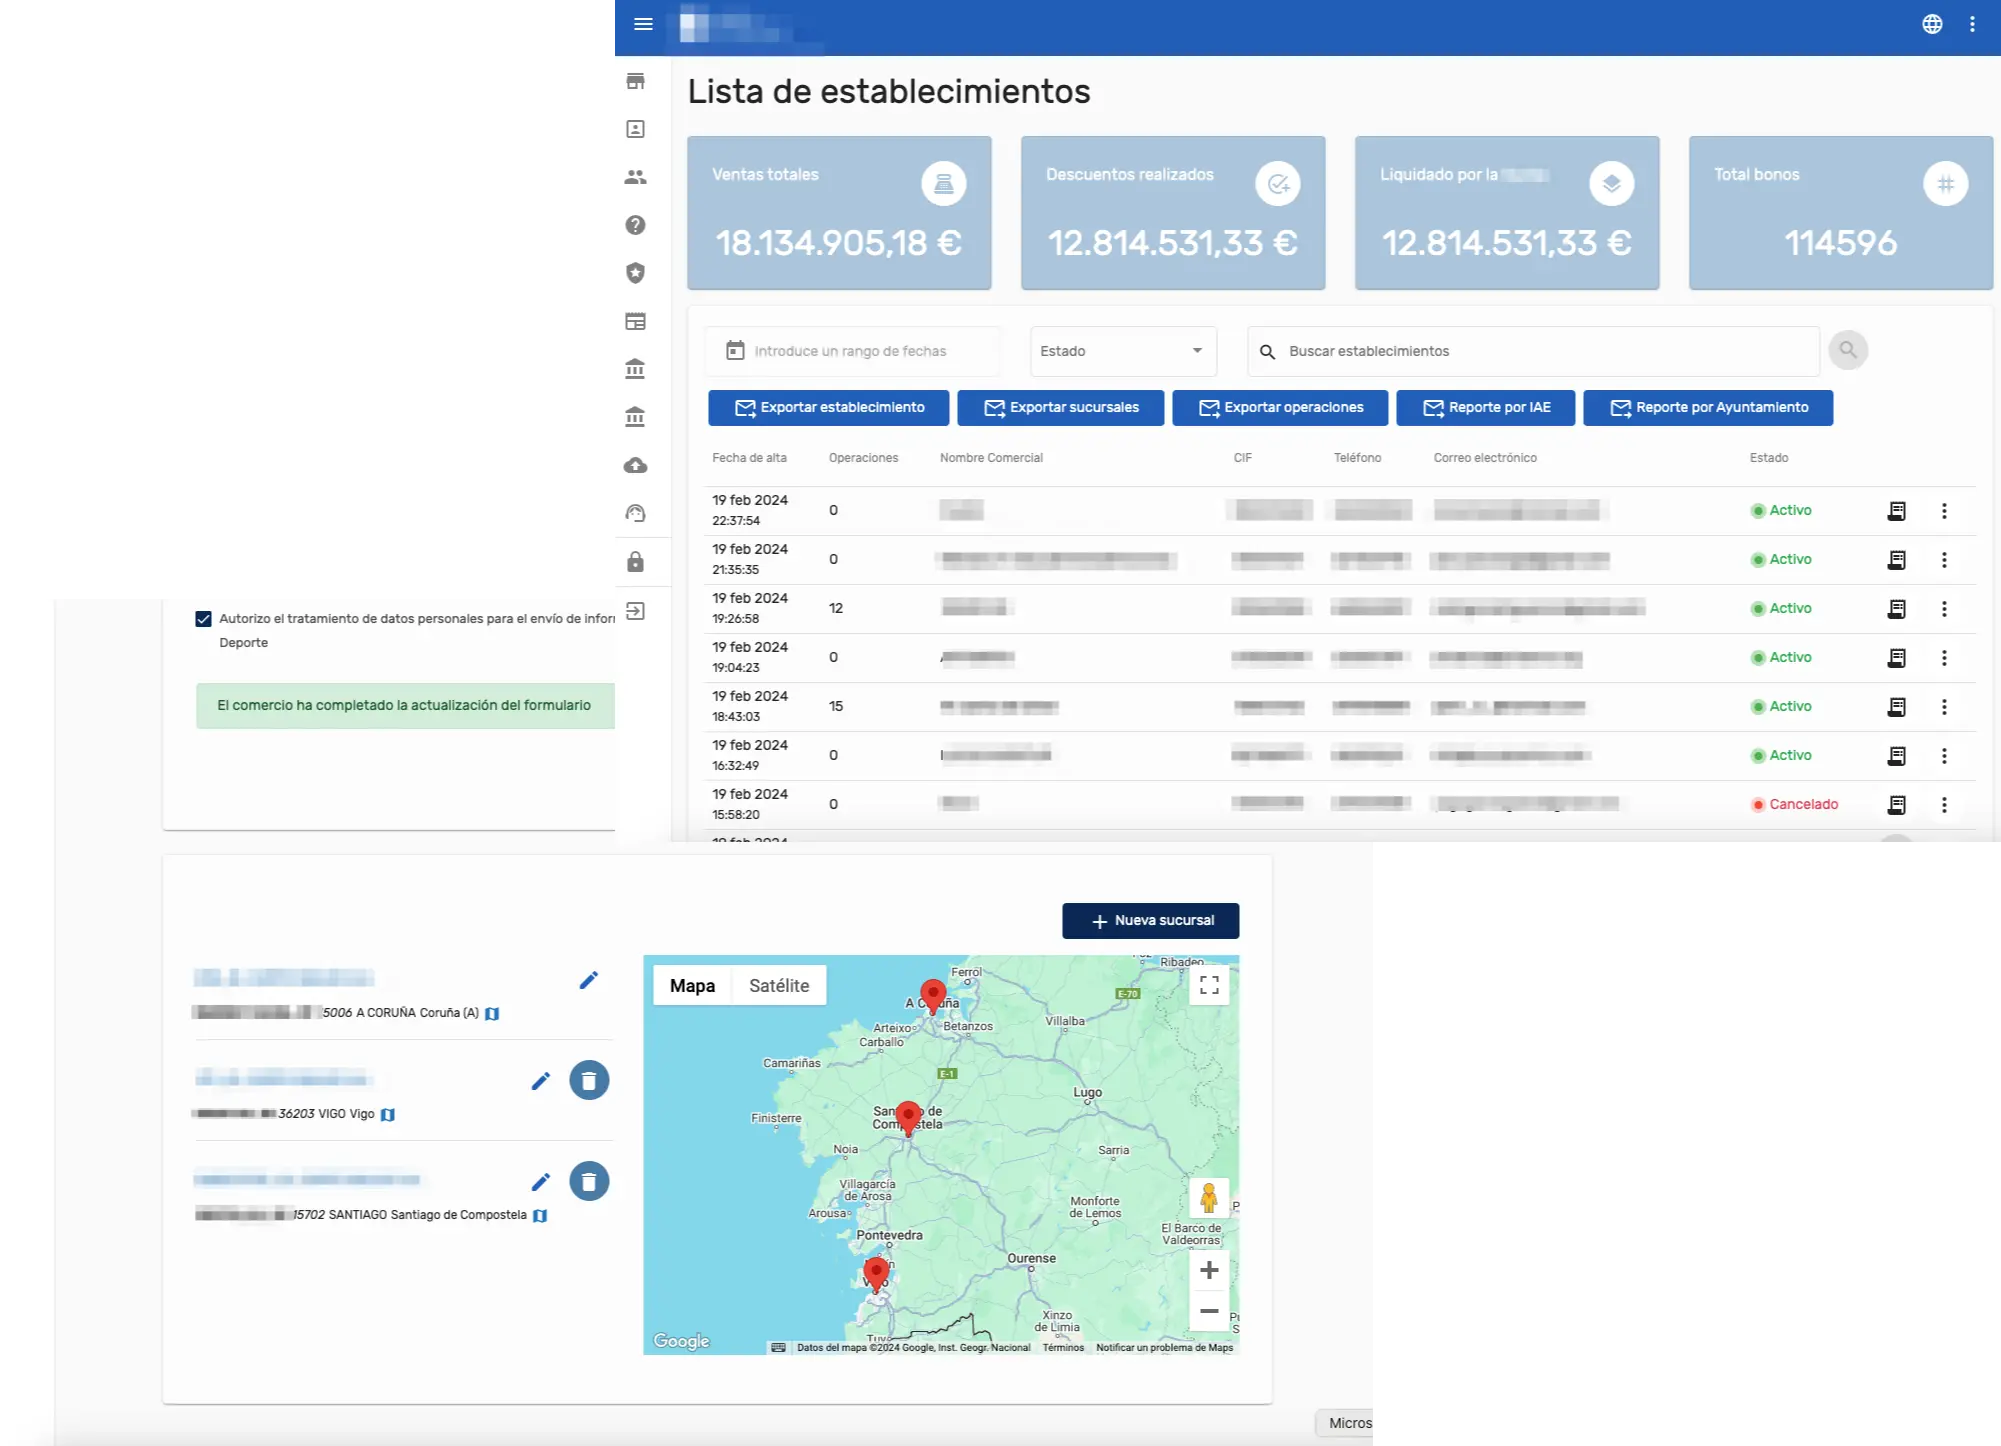Expand the Estado filter dropdown
Screen dimensions: 2001x1446
1123,351
